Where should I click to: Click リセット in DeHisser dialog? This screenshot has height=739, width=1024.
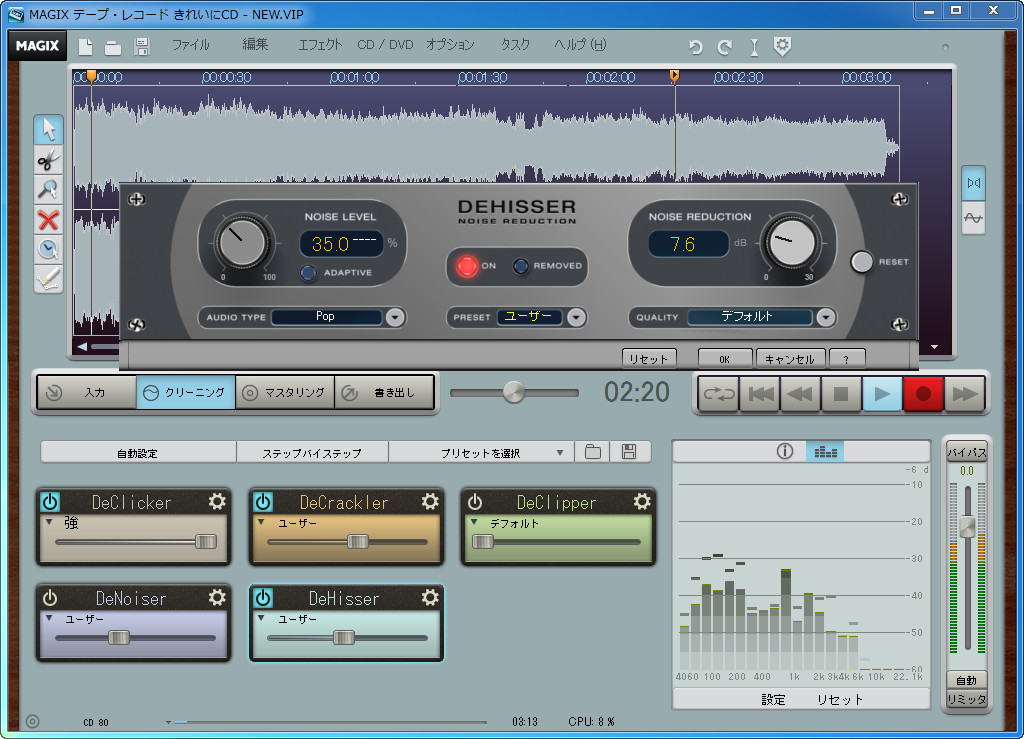coord(648,359)
